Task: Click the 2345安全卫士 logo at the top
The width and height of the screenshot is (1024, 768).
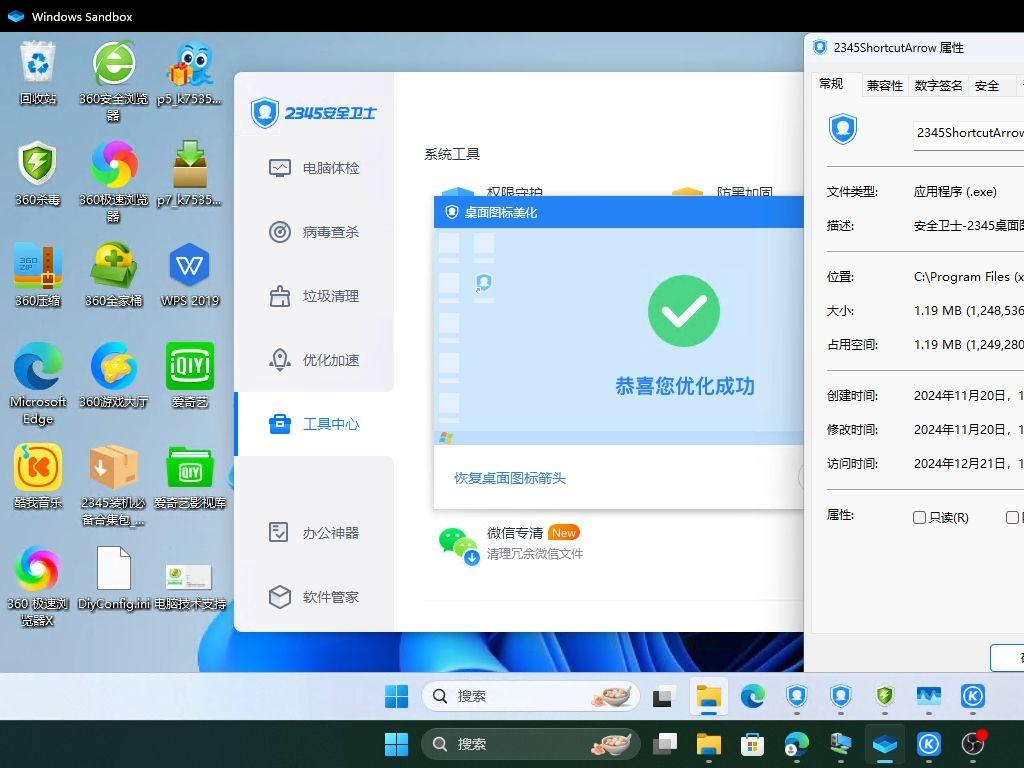Action: click(314, 112)
